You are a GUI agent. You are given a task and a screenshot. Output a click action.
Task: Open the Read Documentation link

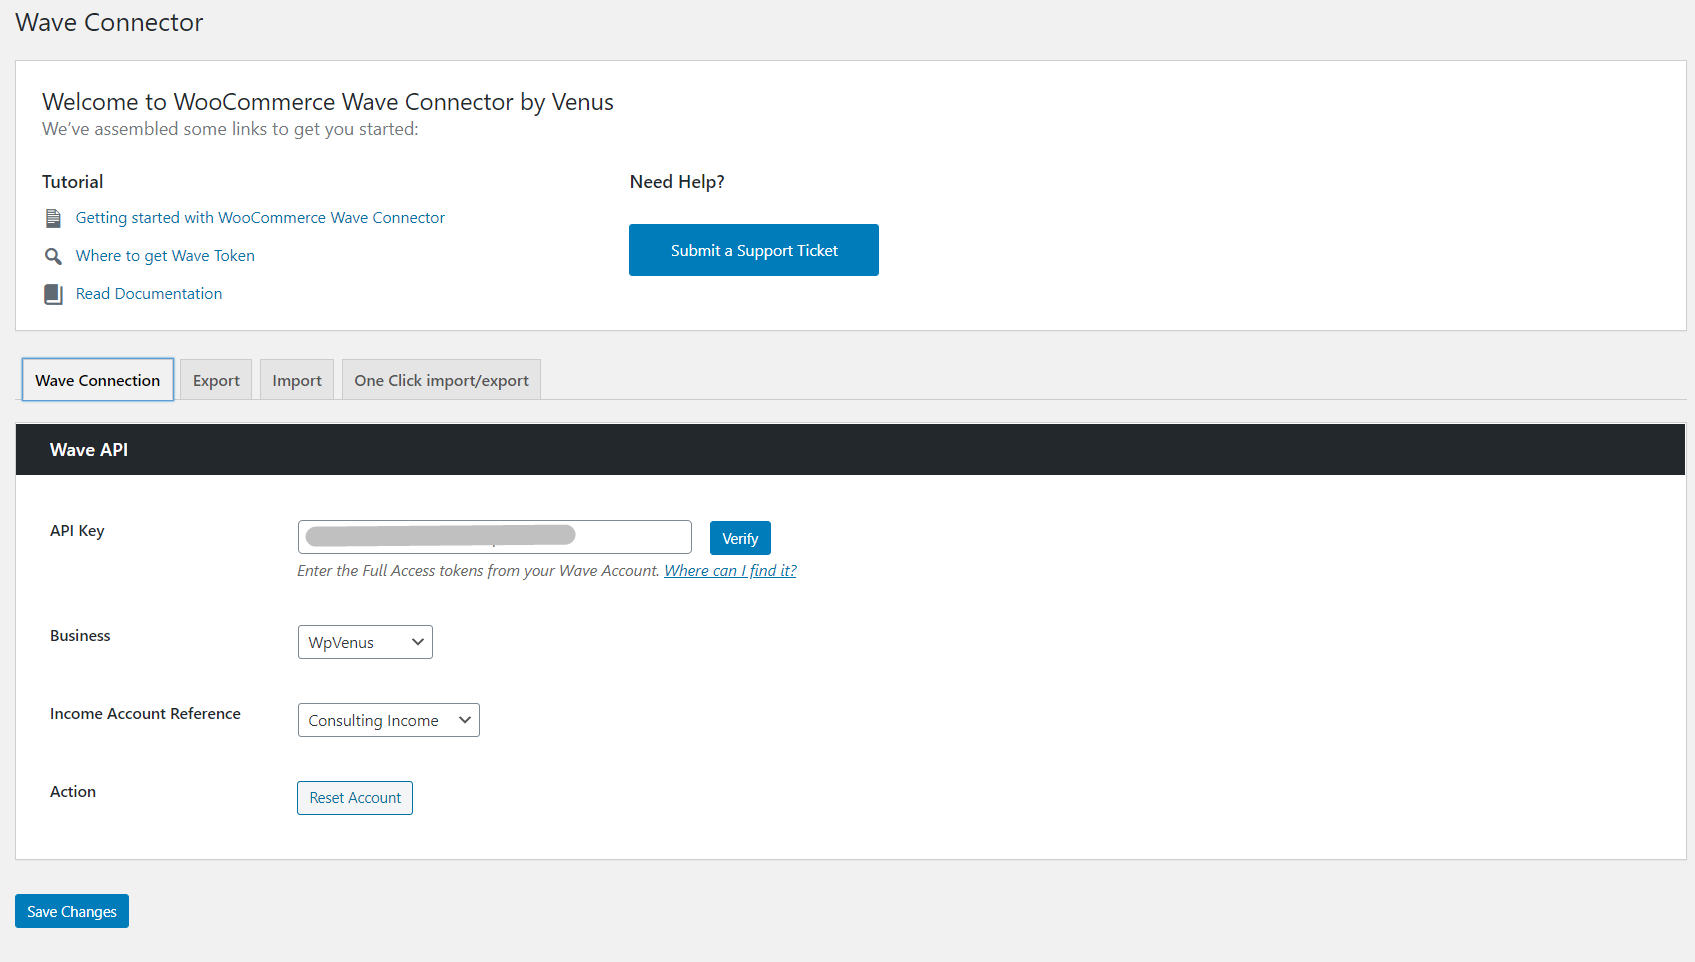(148, 293)
